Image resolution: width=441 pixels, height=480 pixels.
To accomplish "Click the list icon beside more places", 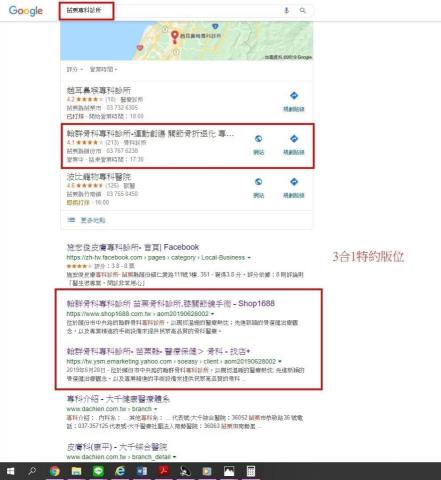I will point(71,220).
